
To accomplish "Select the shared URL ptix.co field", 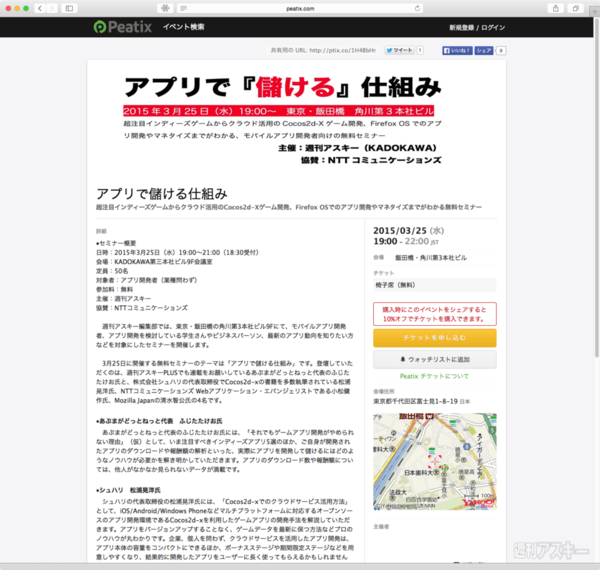I will click(x=323, y=50).
